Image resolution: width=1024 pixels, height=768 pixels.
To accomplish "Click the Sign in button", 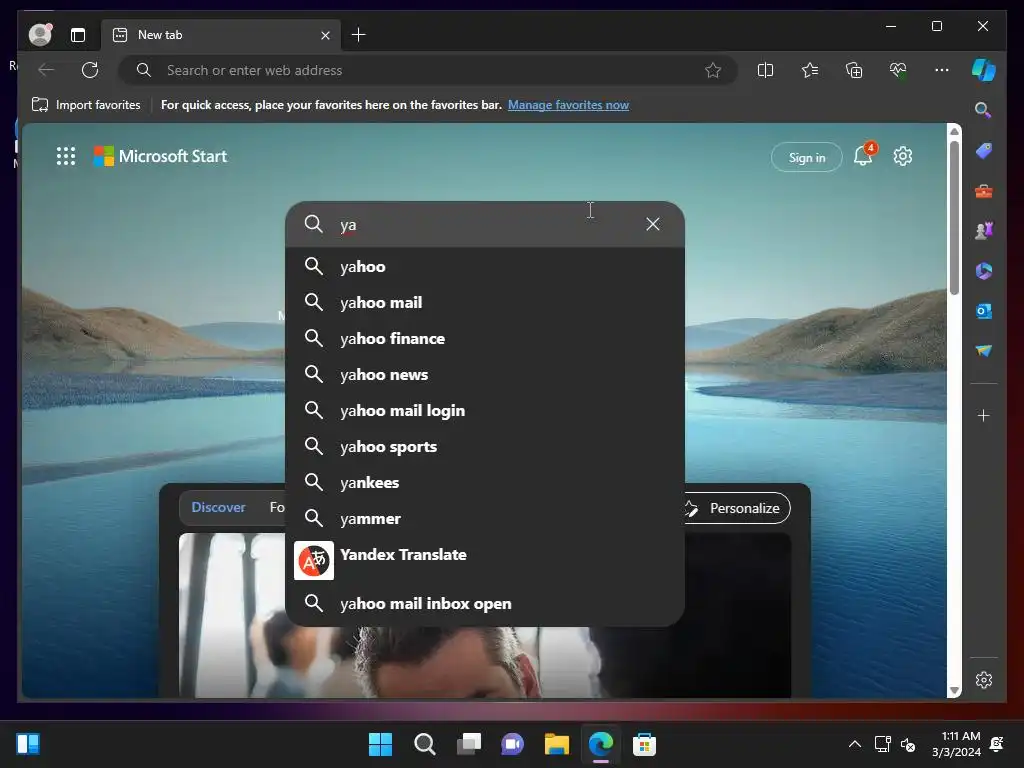I will coord(807,157).
